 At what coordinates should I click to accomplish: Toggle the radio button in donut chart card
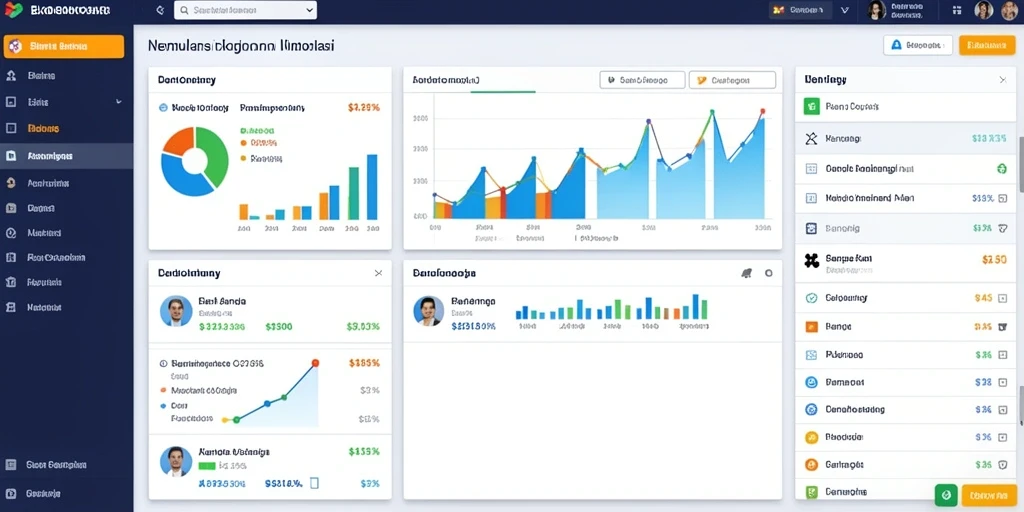(x=163, y=108)
